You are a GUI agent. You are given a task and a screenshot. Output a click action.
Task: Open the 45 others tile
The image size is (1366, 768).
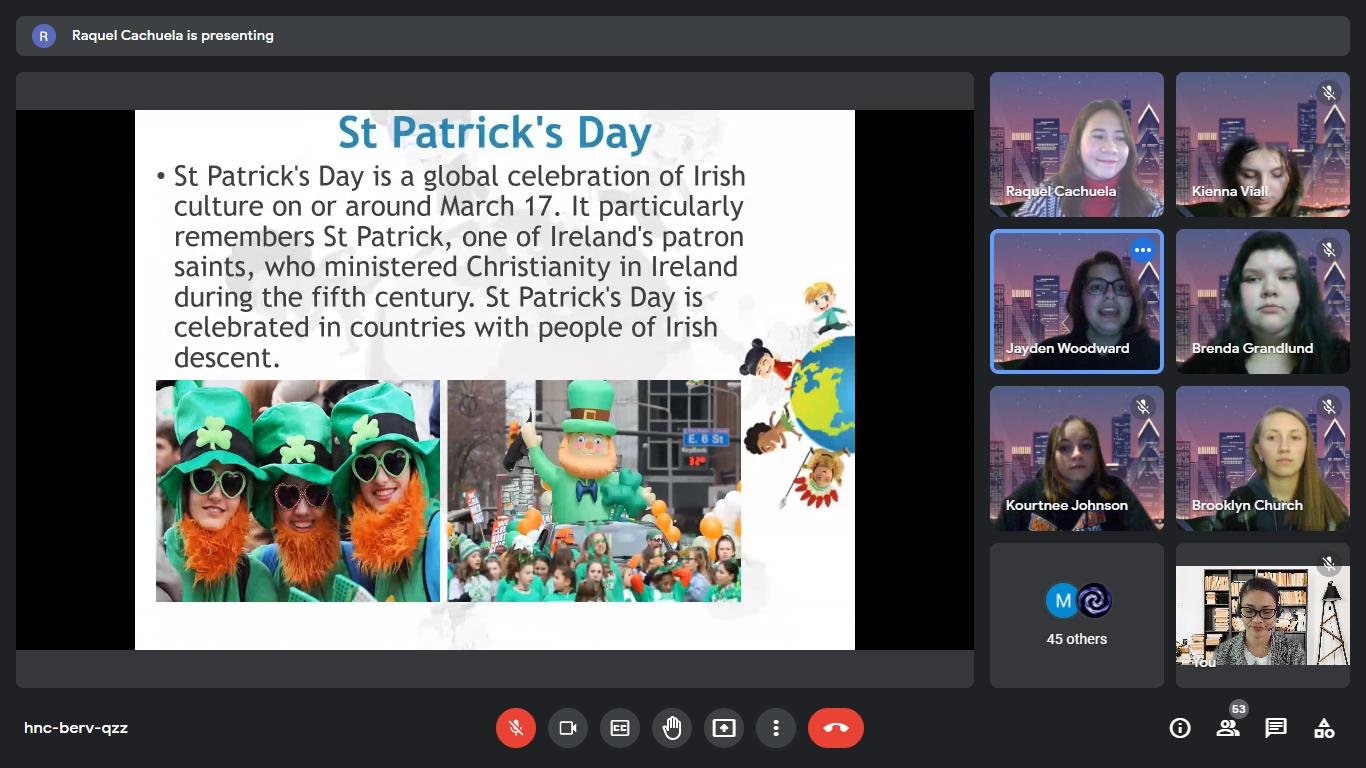1077,615
